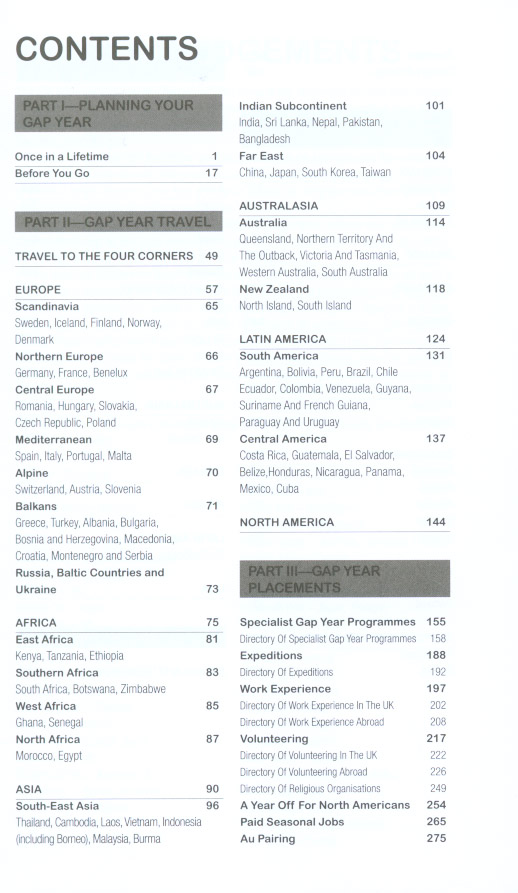Select the Before You Go entry
The image size is (518, 893).
pos(118,173)
